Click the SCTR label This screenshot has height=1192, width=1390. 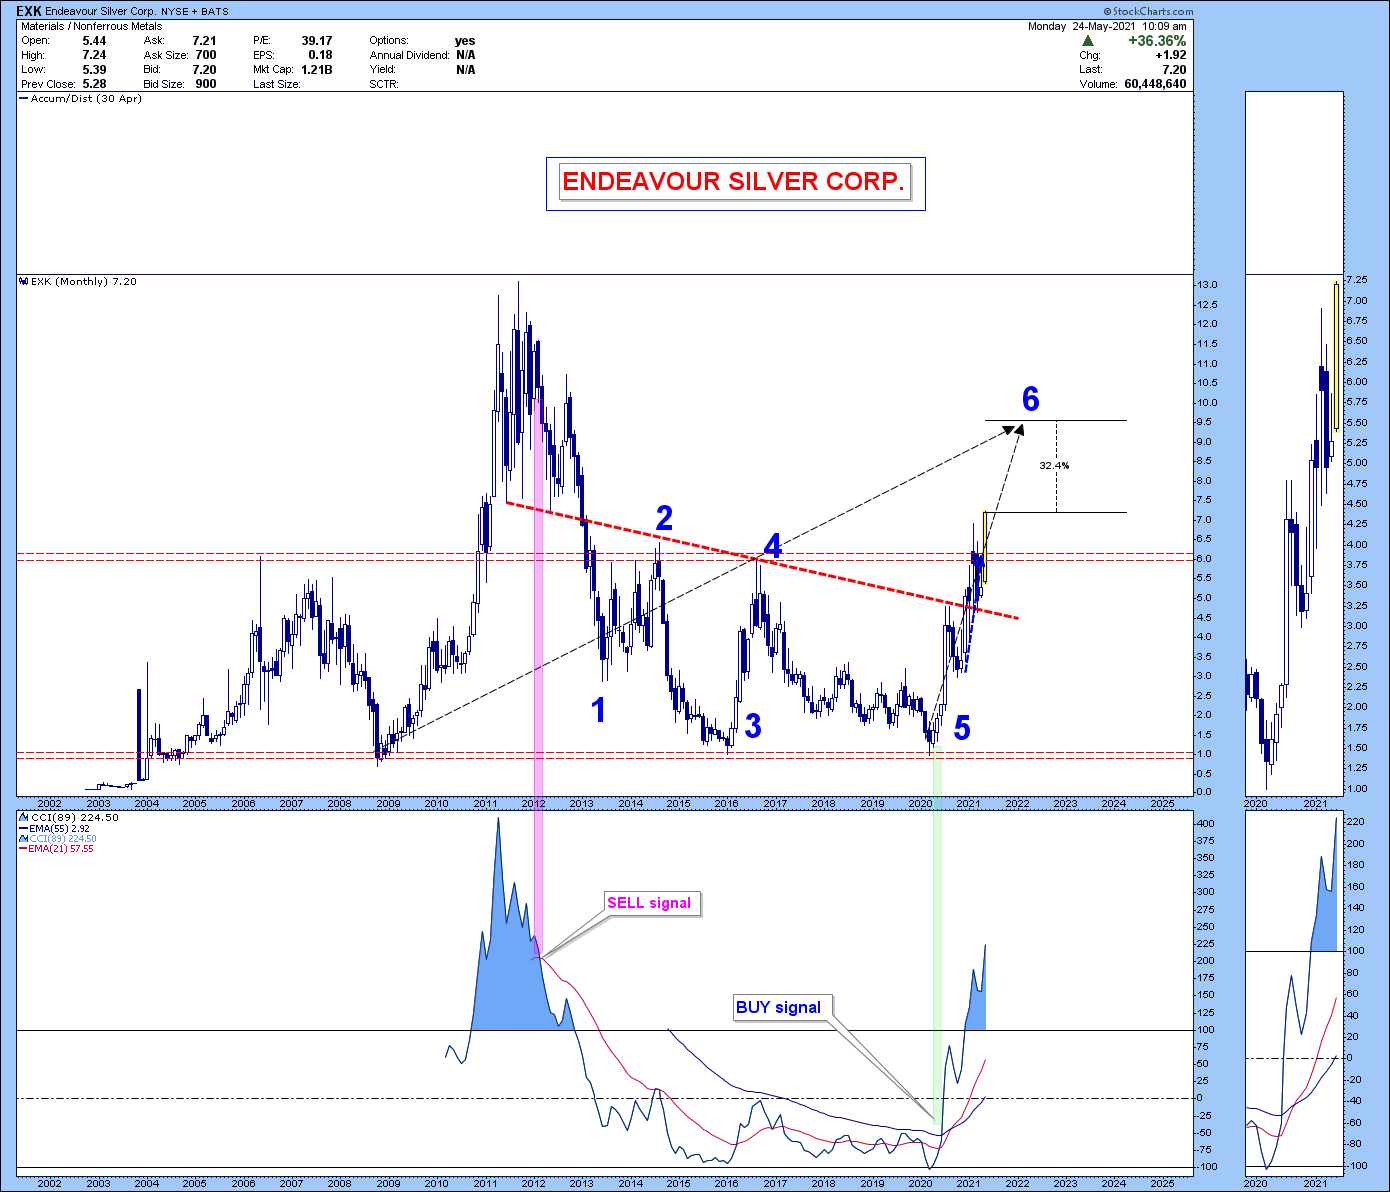[x=384, y=84]
